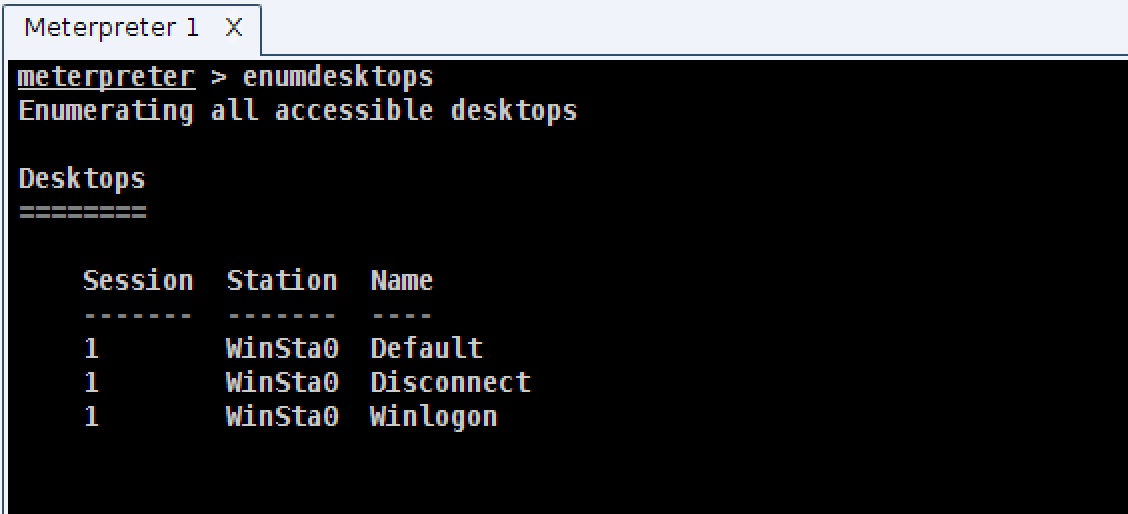Click the Desktops section heading
This screenshot has height=514, width=1128.
(x=82, y=179)
